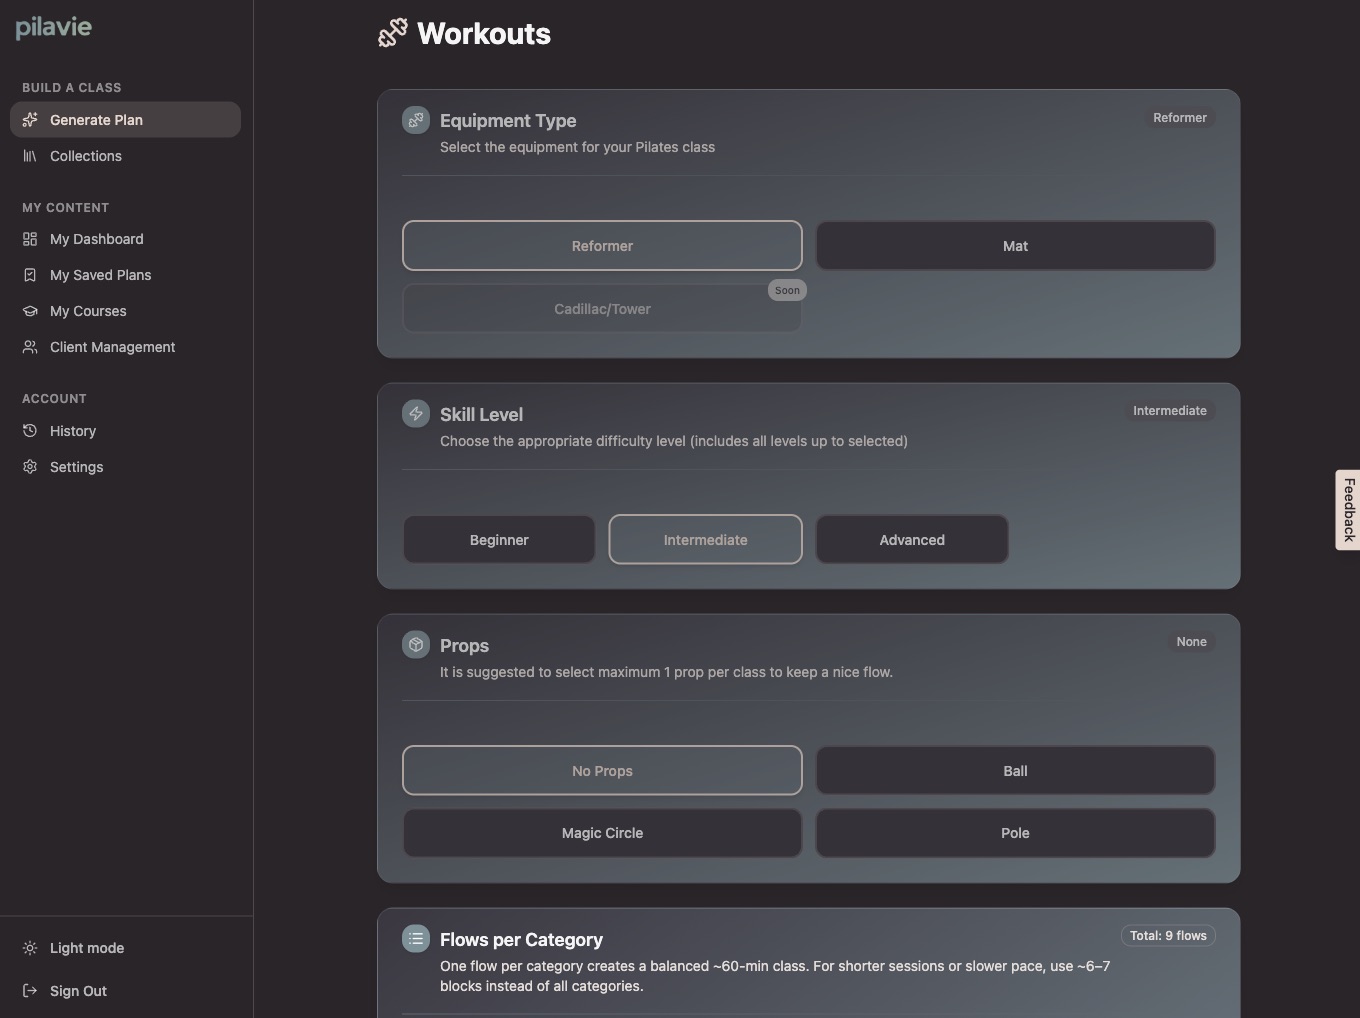The image size is (1360, 1018).
Task: Click Sign Out
Action: click(x=125, y=991)
